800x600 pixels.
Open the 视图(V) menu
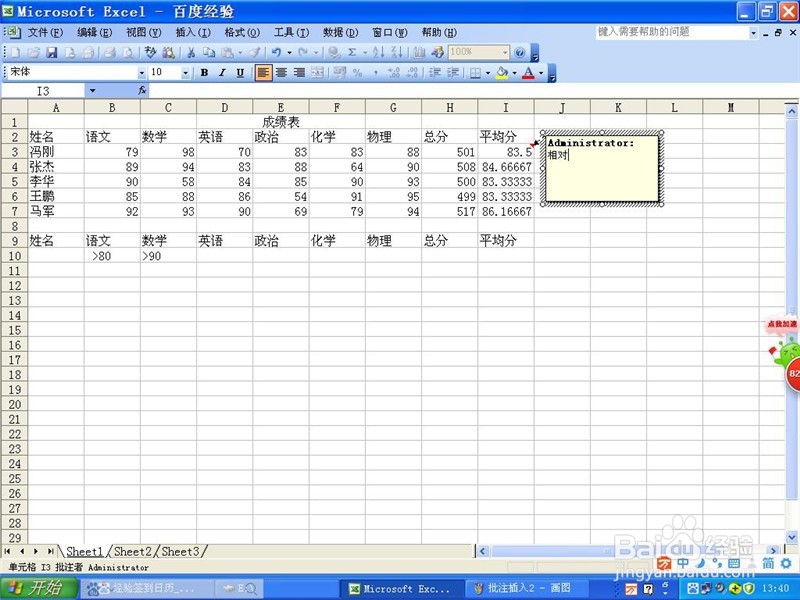click(143, 33)
